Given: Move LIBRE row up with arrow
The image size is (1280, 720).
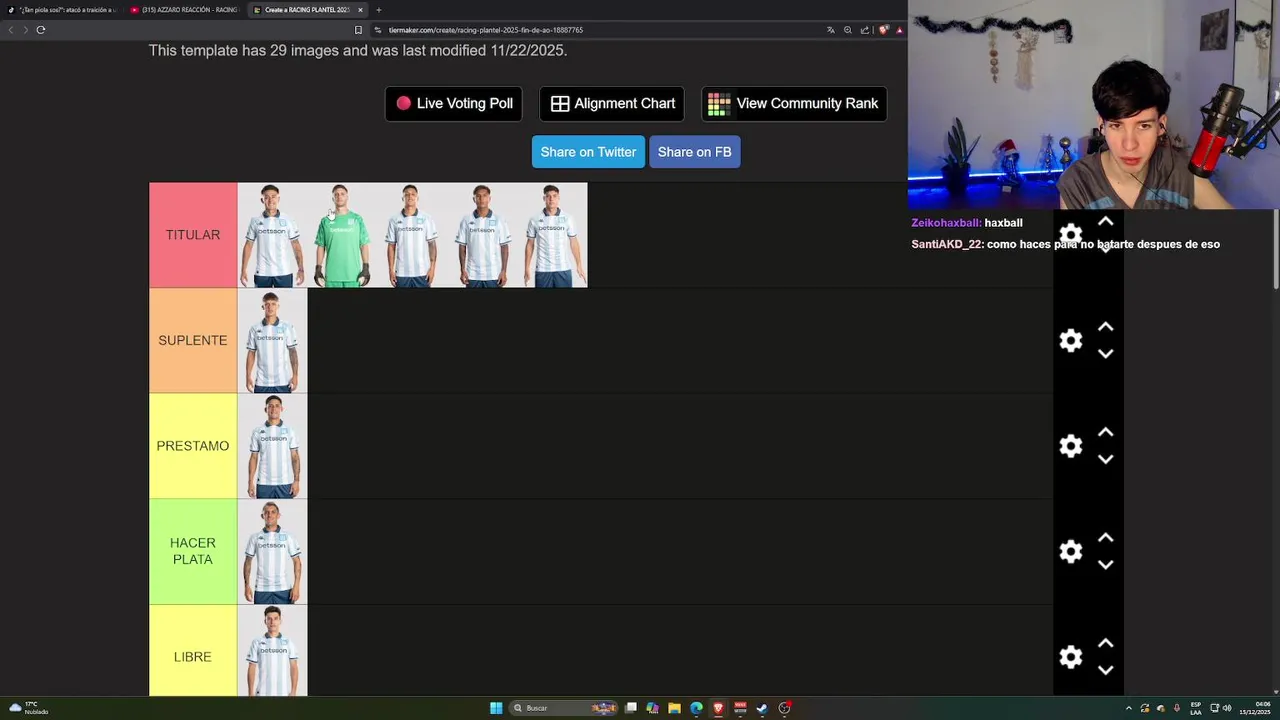Looking at the screenshot, I should coord(1105,643).
